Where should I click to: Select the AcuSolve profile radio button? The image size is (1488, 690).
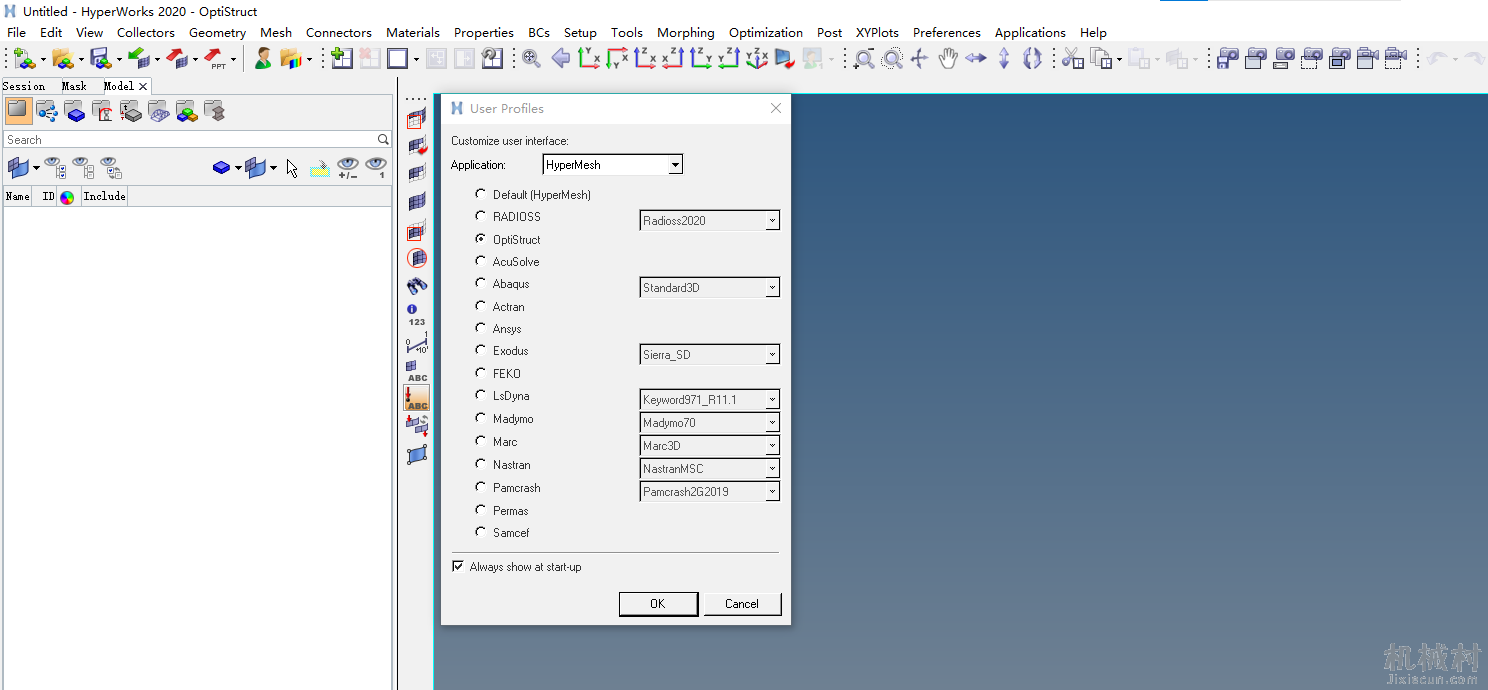coord(481,261)
